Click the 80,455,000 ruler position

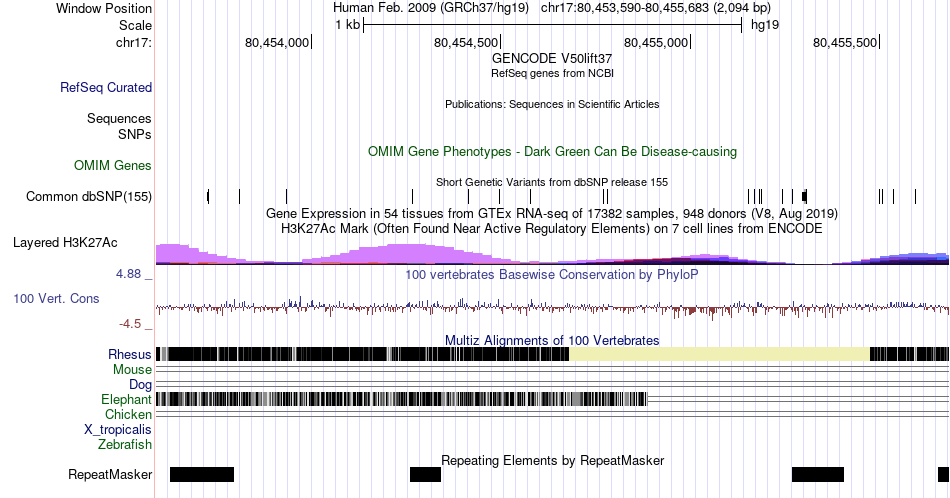656,42
